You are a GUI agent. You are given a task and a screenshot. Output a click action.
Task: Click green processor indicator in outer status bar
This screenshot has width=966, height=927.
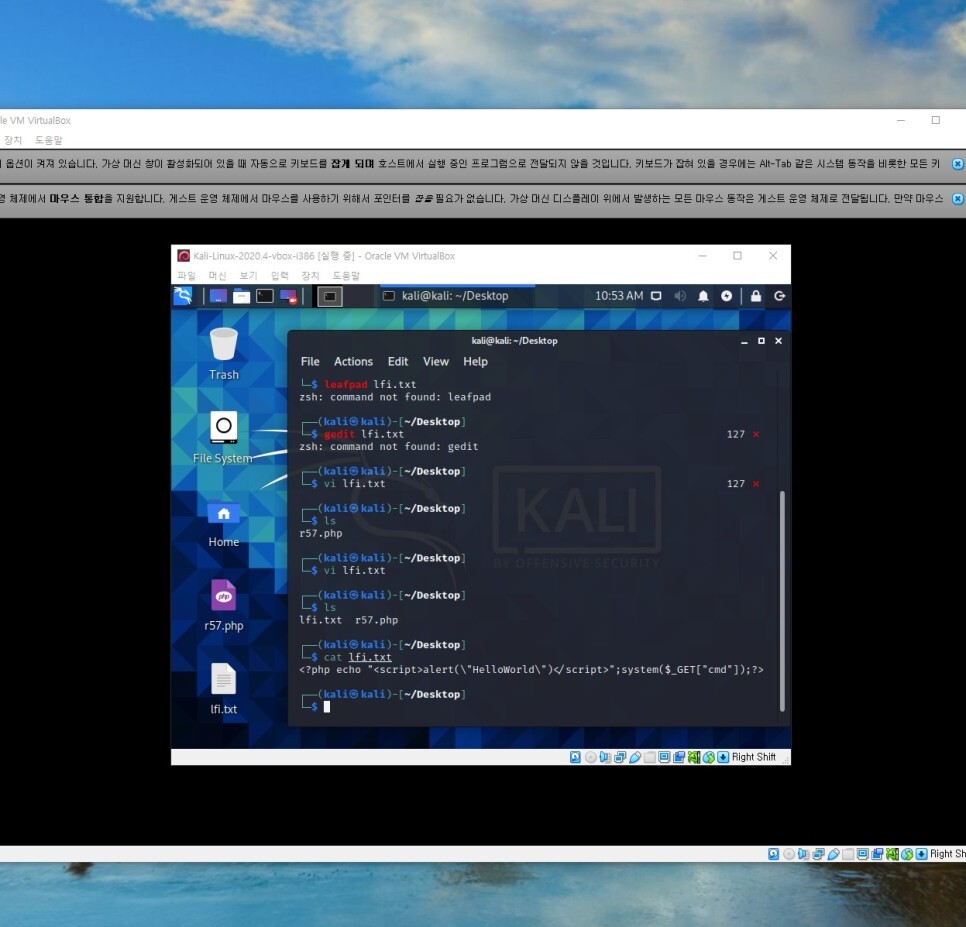[x=892, y=854]
